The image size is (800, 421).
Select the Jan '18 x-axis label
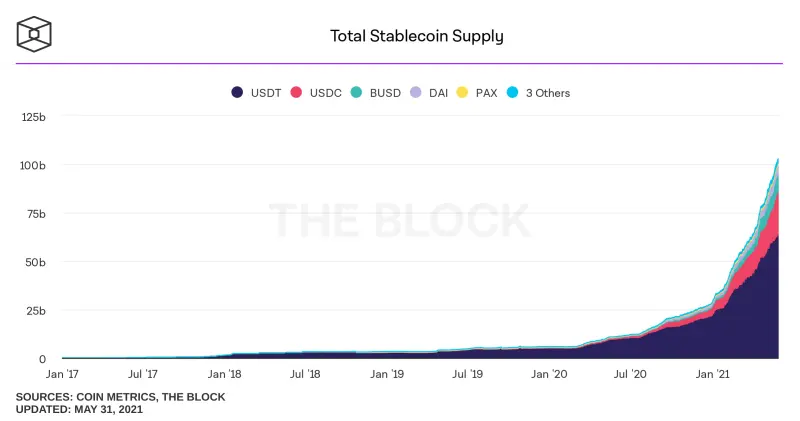click(224, 374)
